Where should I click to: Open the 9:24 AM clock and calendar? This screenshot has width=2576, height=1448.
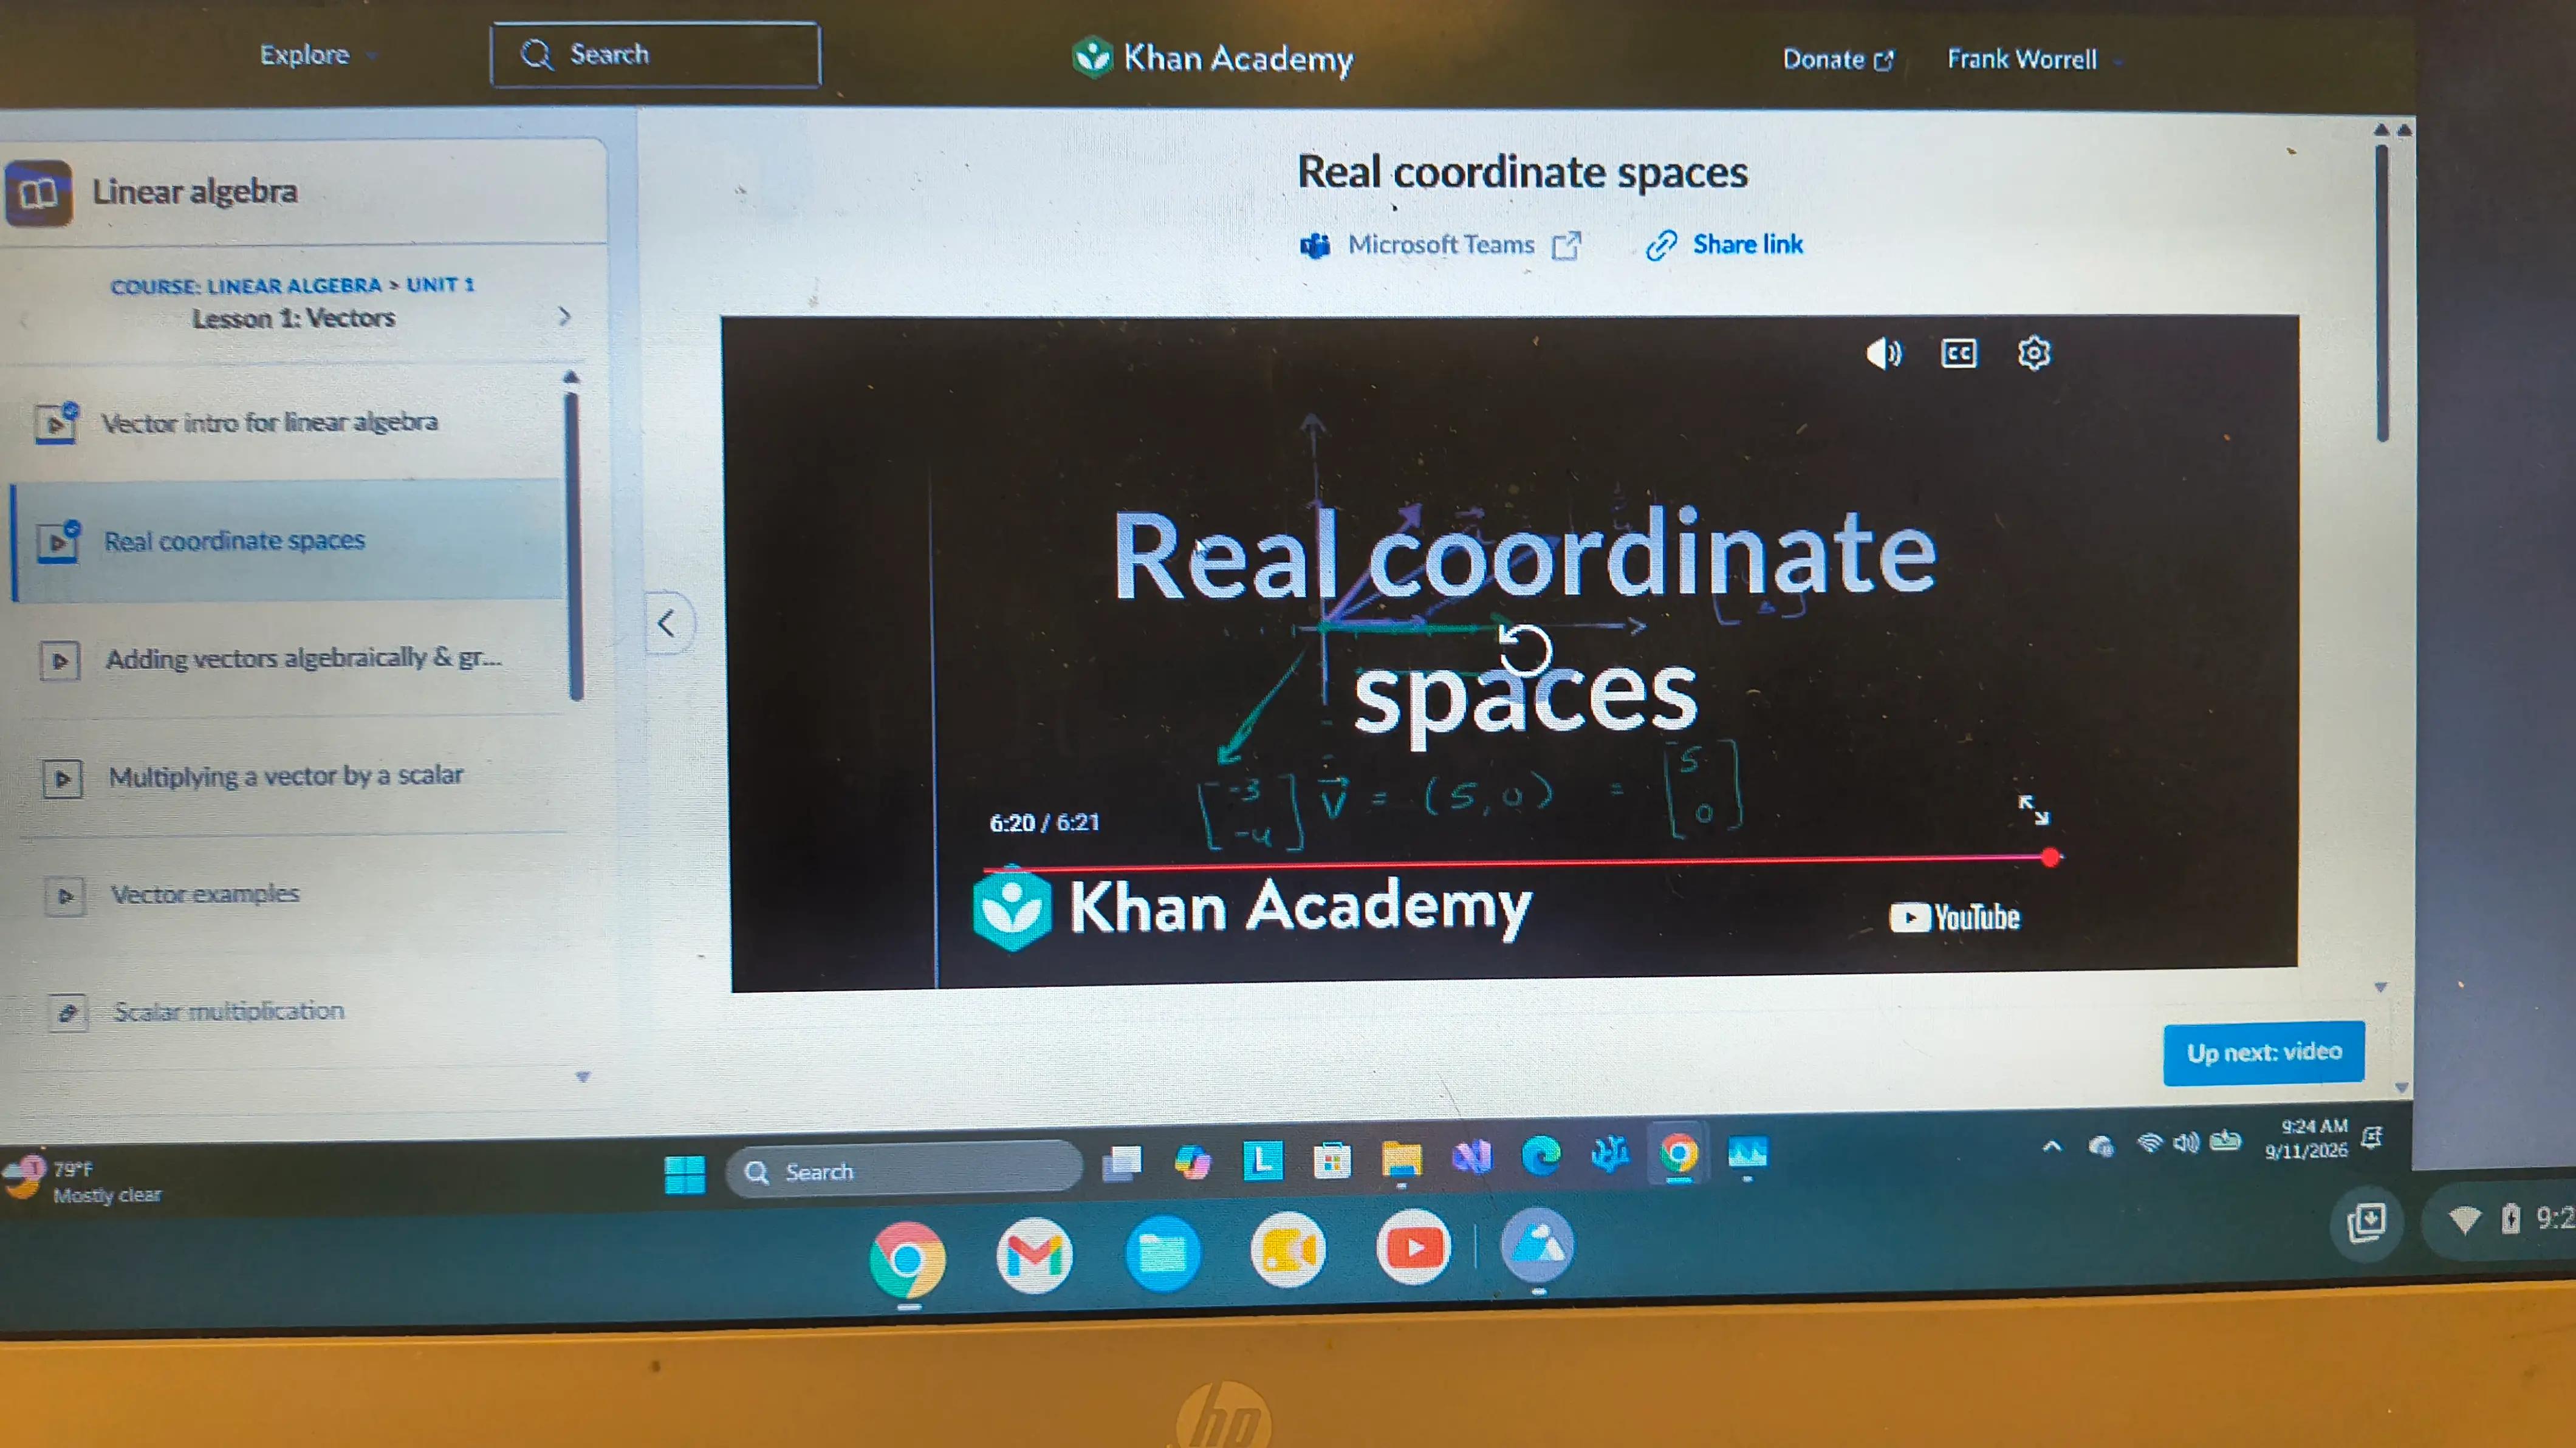pos(2307,1138)
